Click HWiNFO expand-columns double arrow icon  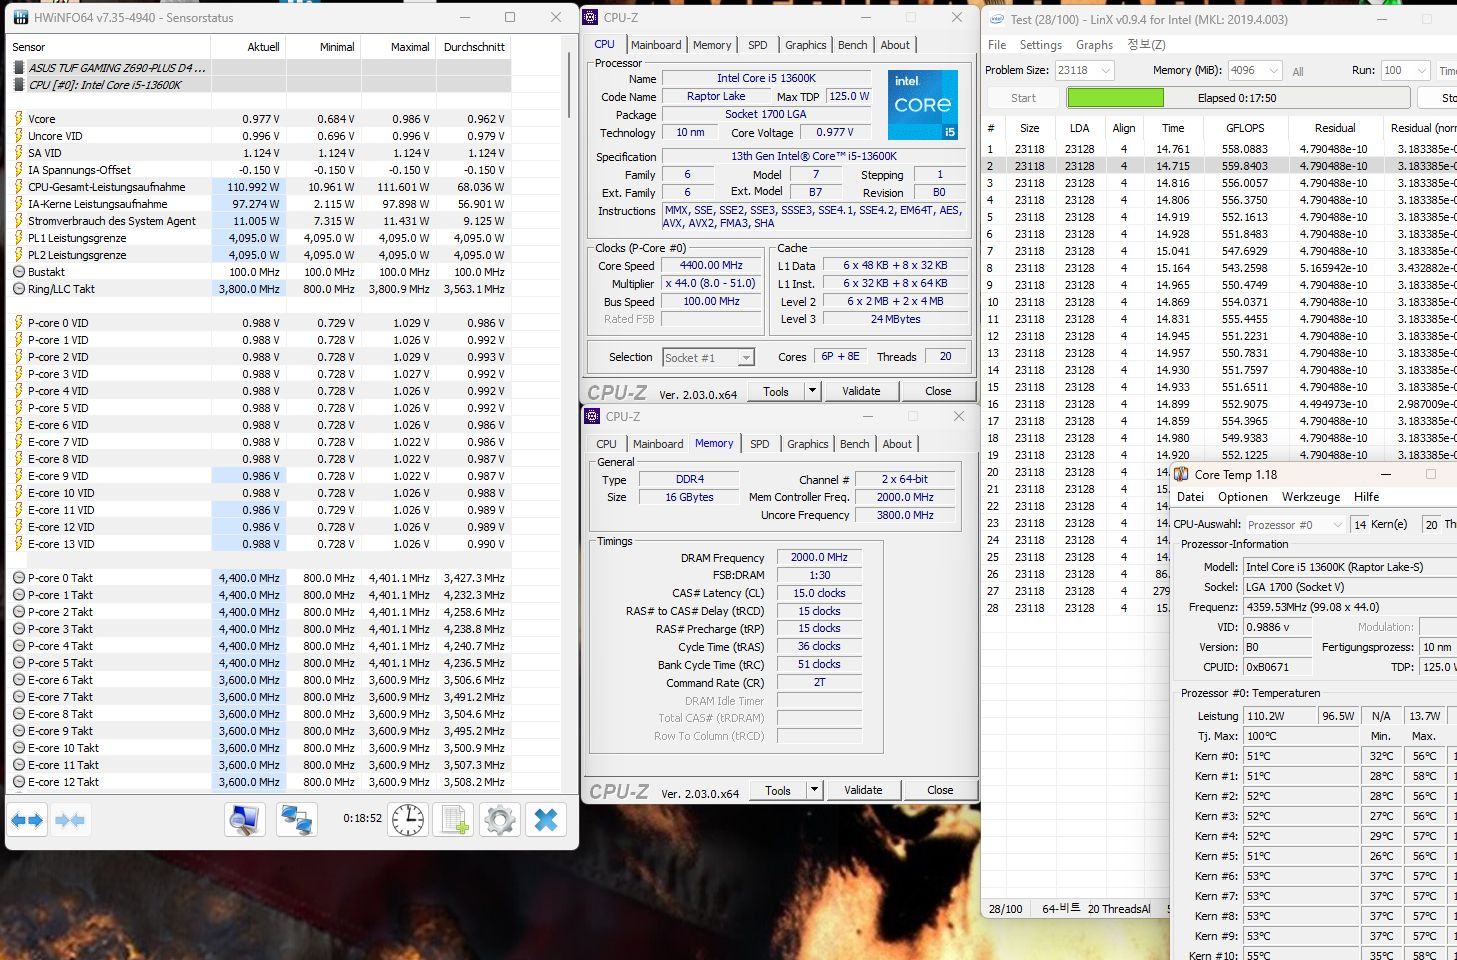[x=27, y=821]
